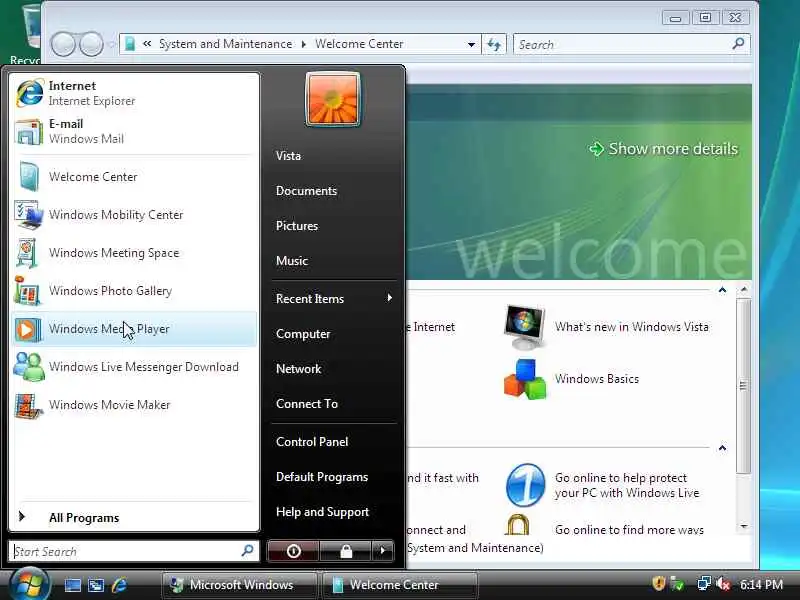Click the taskbar clock showing 6:14 PM
This screenshot has width=800, height=600.
pyautogui.click(x=761, y=584)
